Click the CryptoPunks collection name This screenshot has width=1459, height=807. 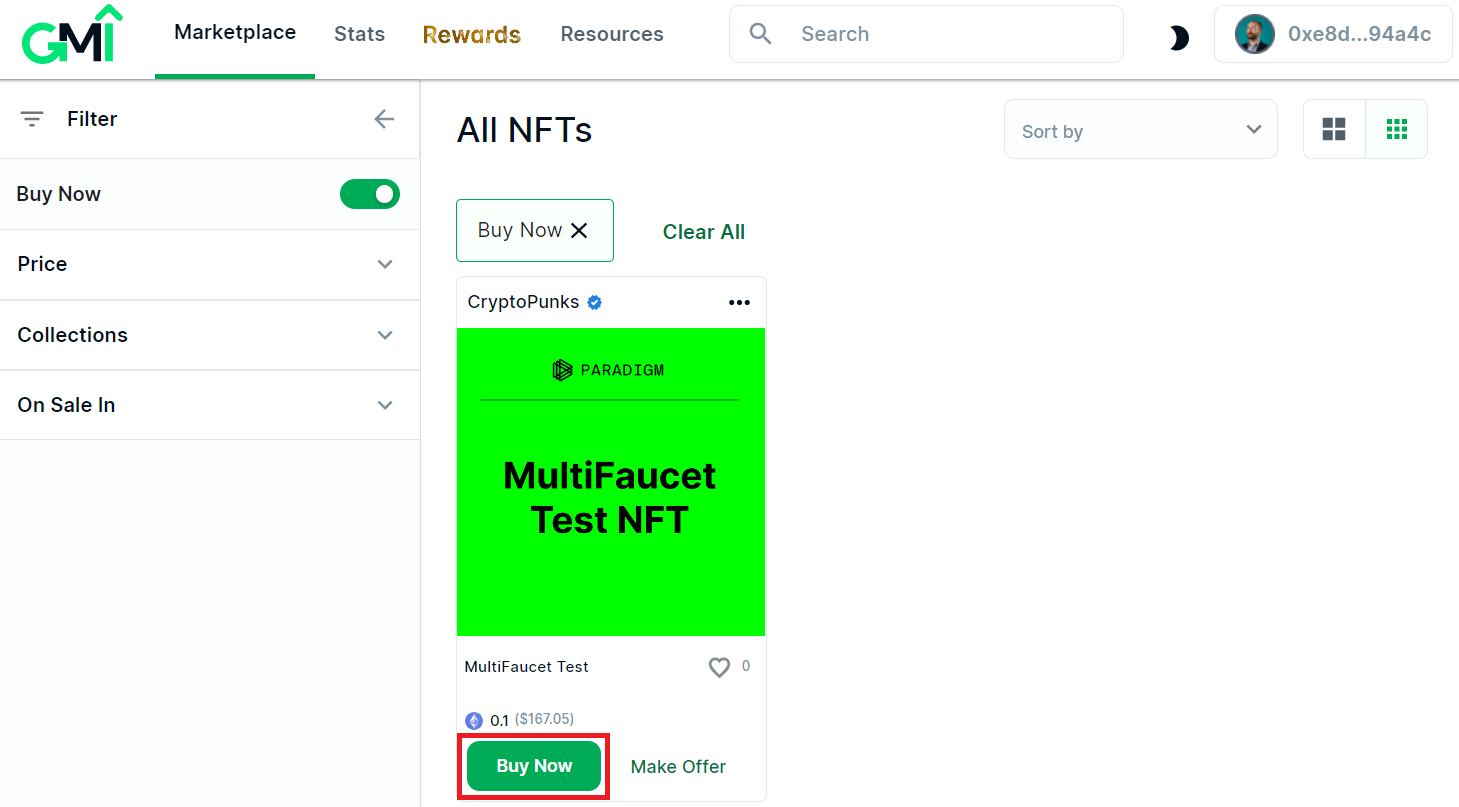click(524, 302)
